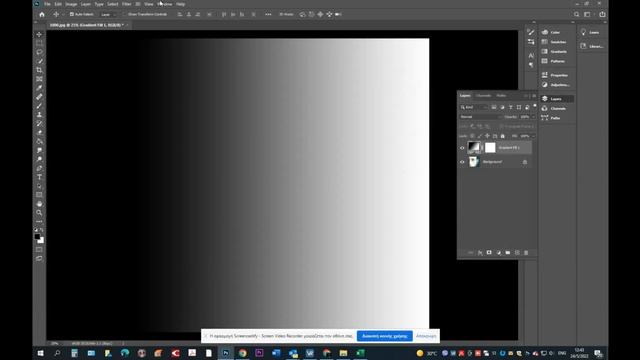Select the Clone Stamp tool

point(39,115)
